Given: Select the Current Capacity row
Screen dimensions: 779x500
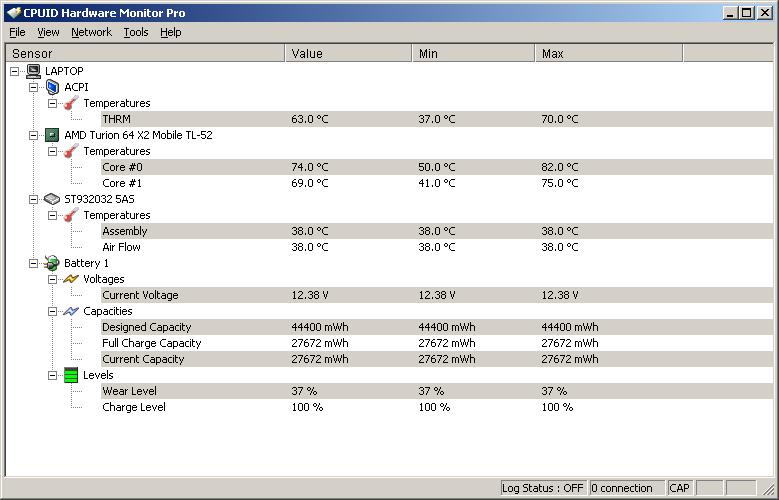Looking at the screenshot, I should pyautogui.click(x=437, y=359).
